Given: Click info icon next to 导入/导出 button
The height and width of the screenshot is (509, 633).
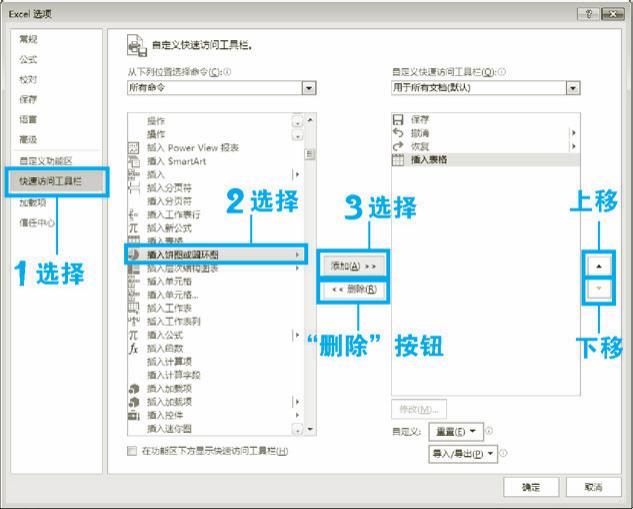Looking at the screenshot, I should point(503,453).
